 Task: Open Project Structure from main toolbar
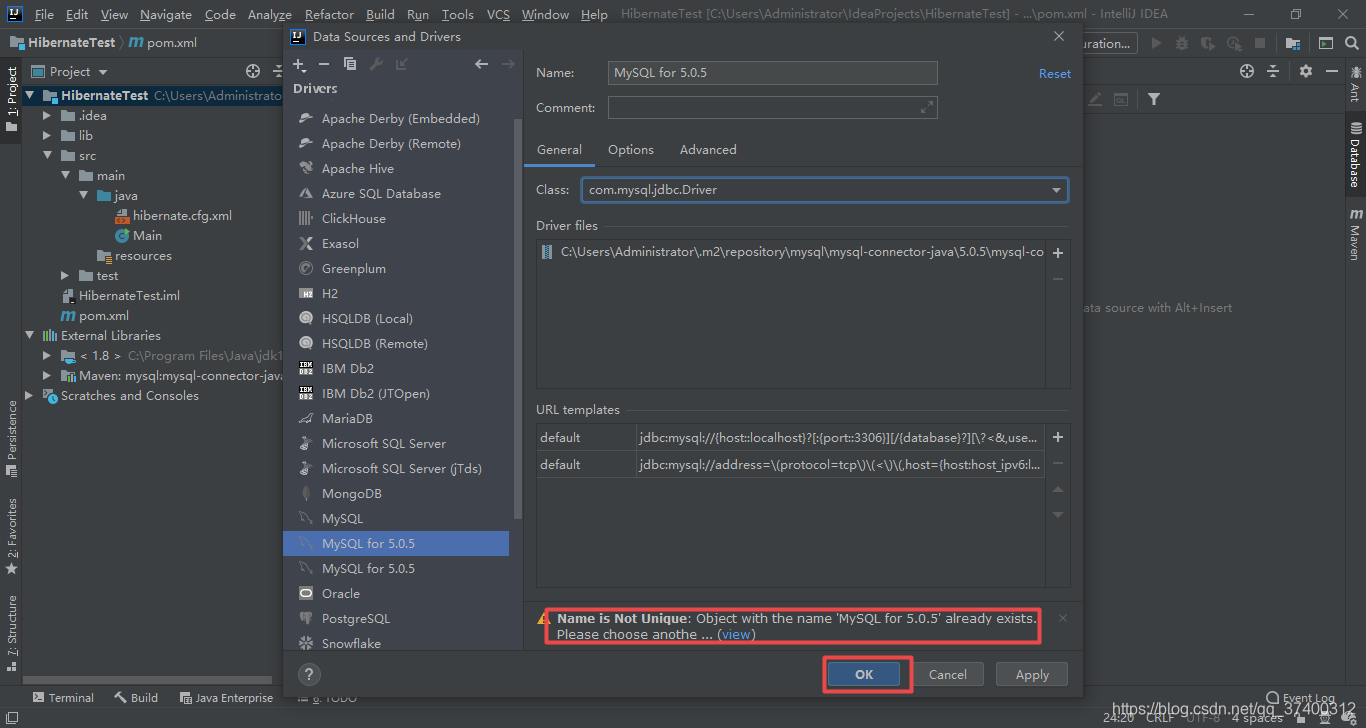point(1293,43)
